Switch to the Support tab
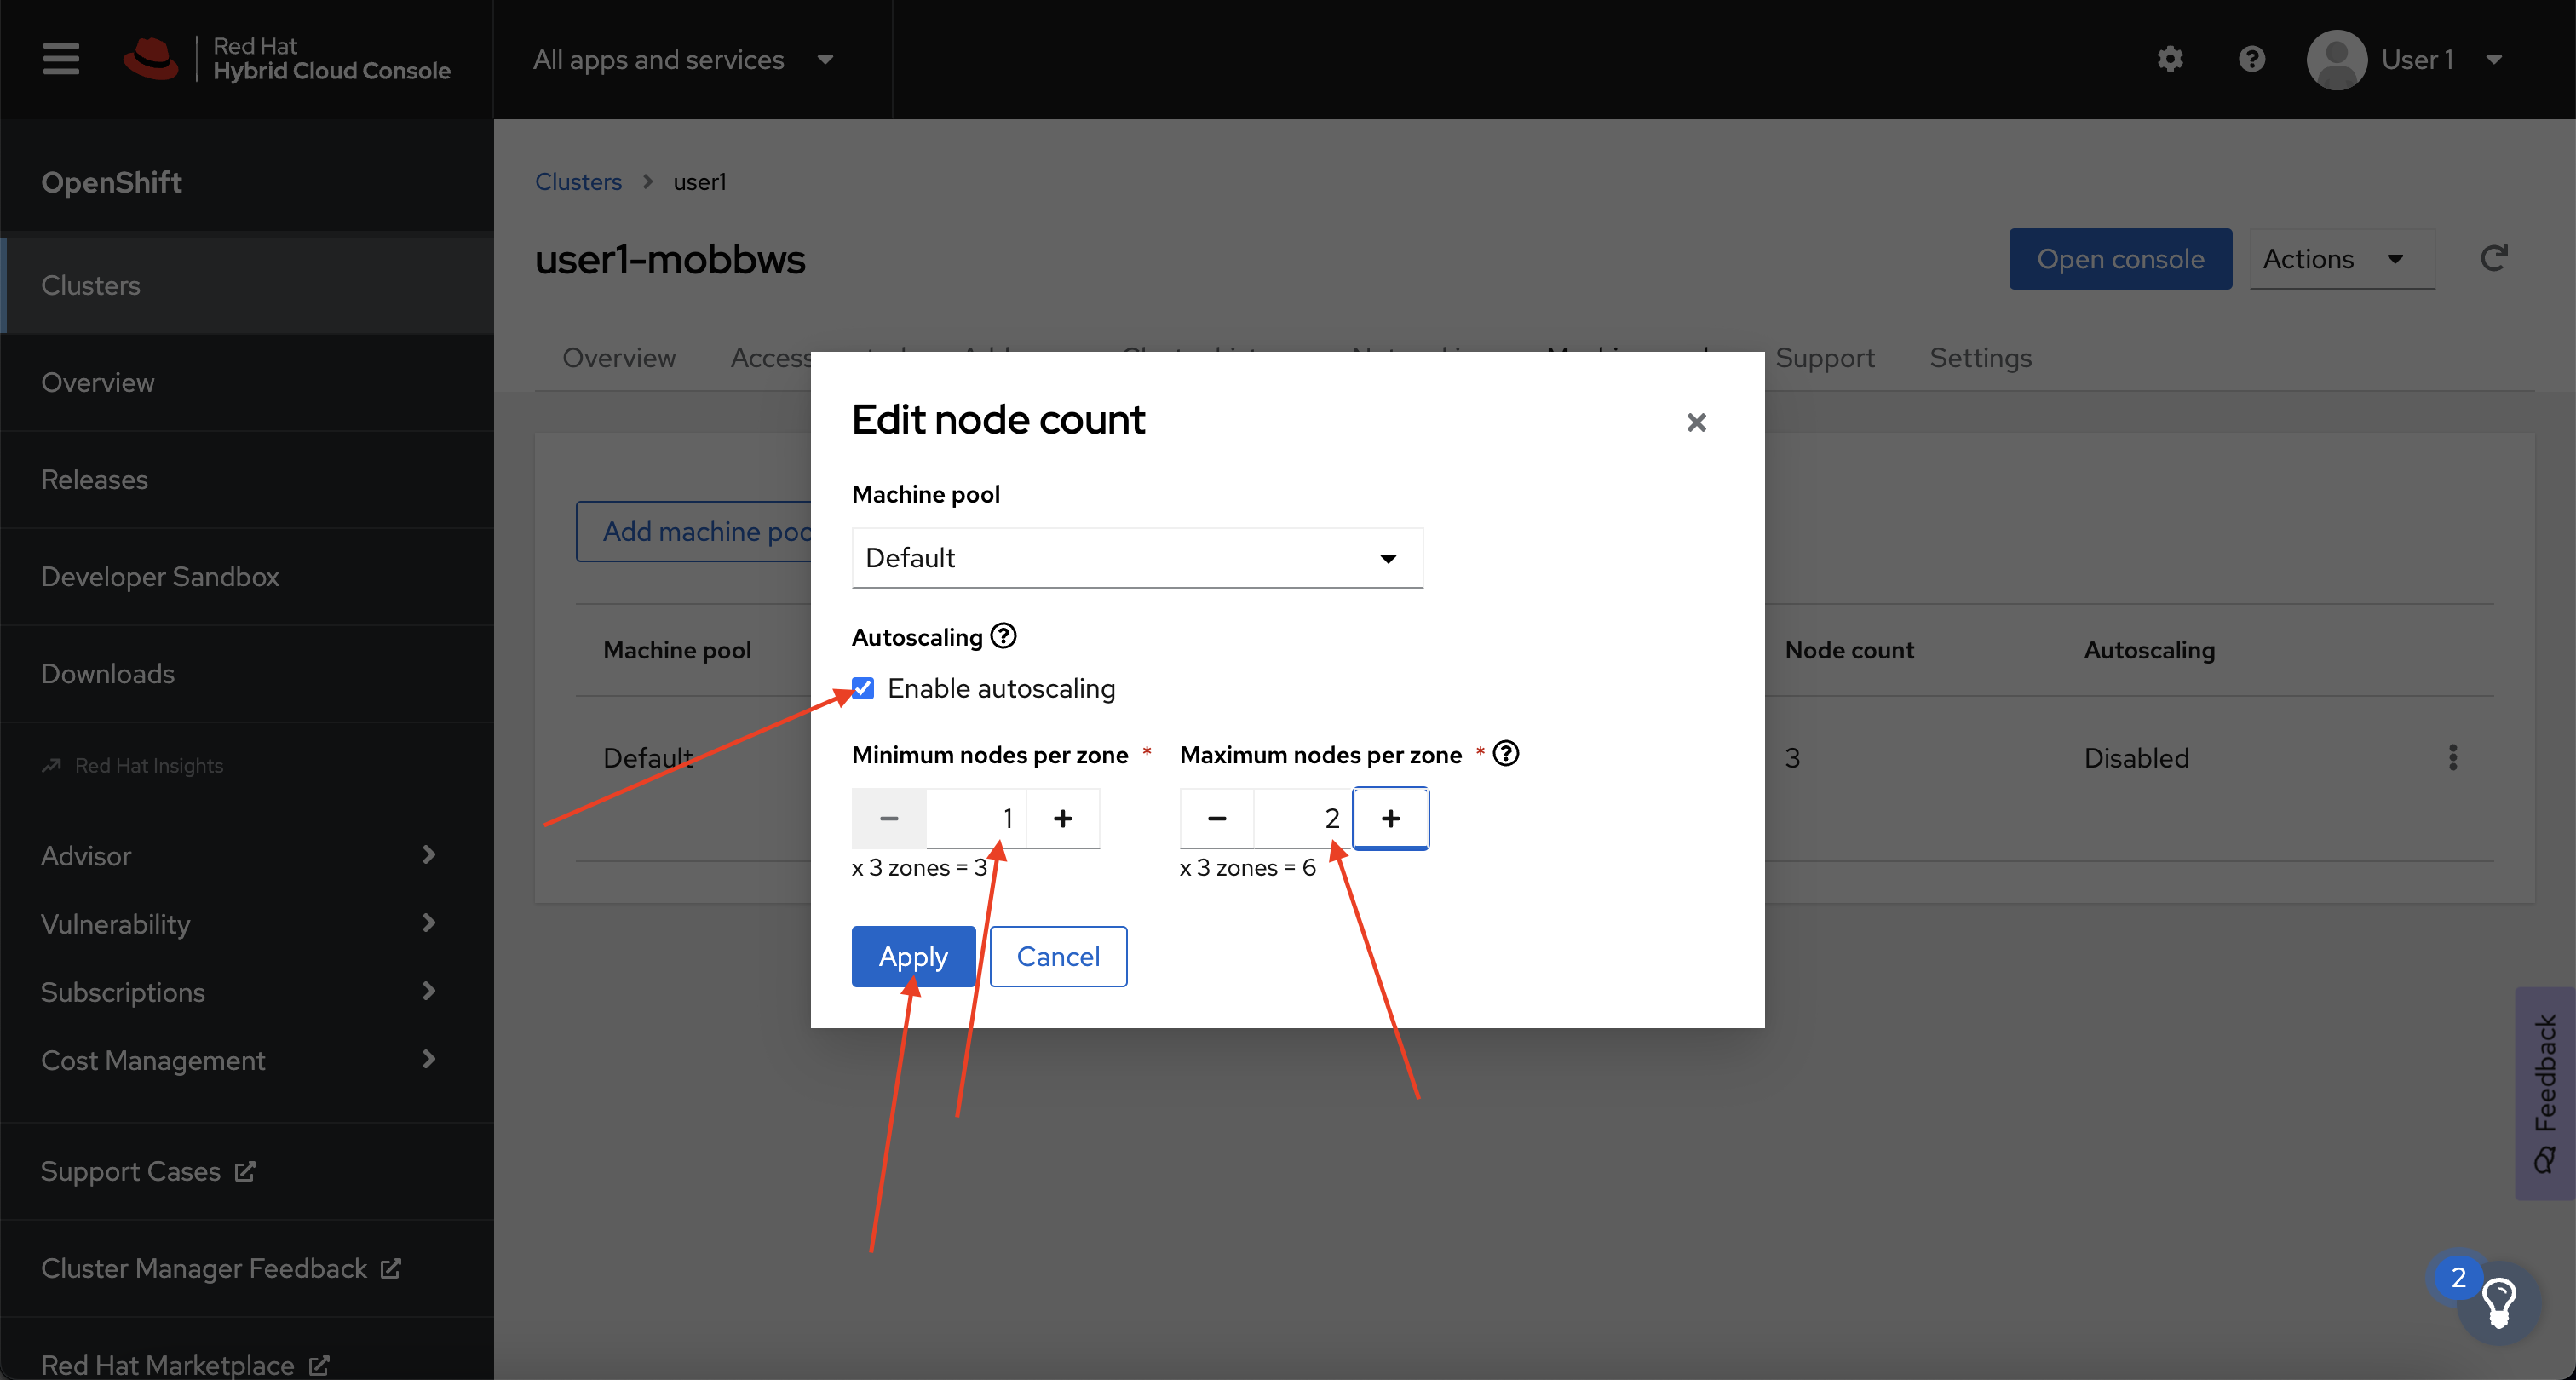 coord(1824,357)
